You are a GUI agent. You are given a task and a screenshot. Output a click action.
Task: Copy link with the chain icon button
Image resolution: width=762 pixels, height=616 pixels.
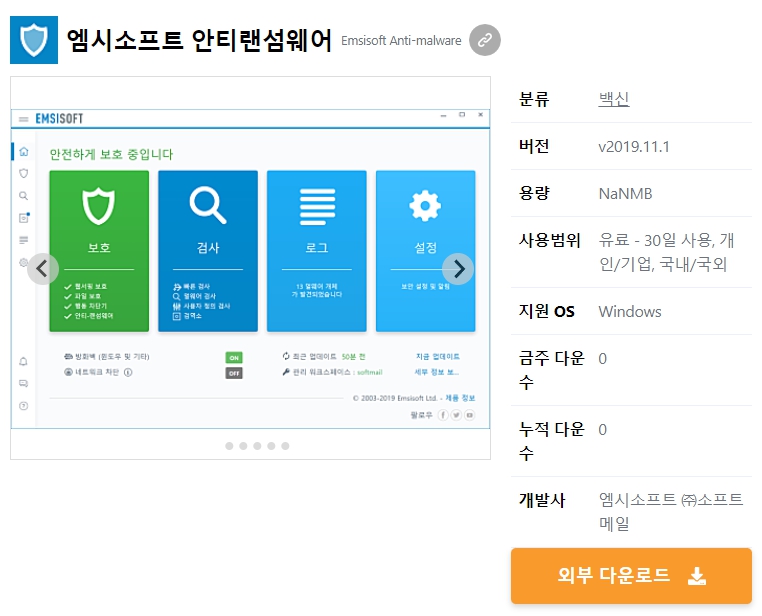485,40
